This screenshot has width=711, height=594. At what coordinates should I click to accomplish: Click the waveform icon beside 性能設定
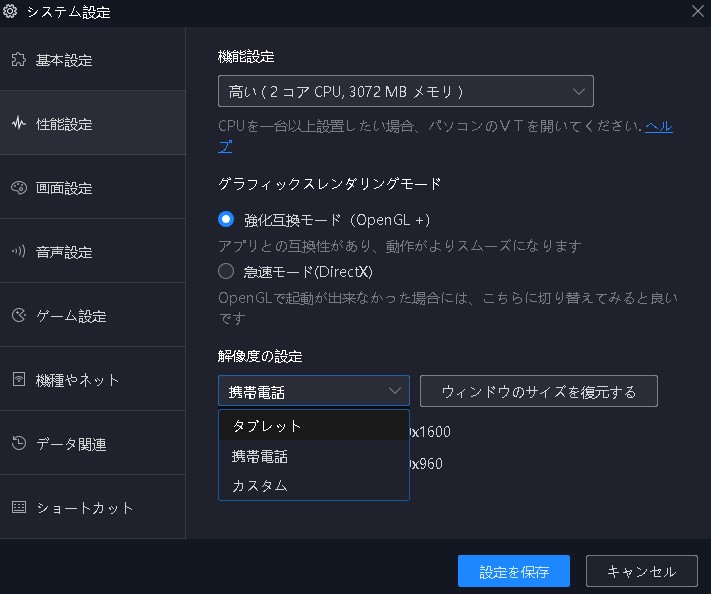click(x=19, y=123)
